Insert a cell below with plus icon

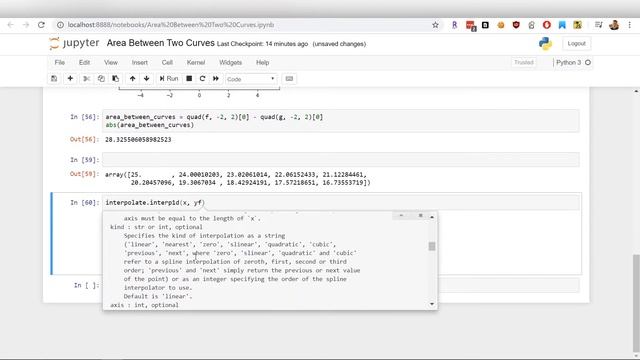tap(70, 79)
